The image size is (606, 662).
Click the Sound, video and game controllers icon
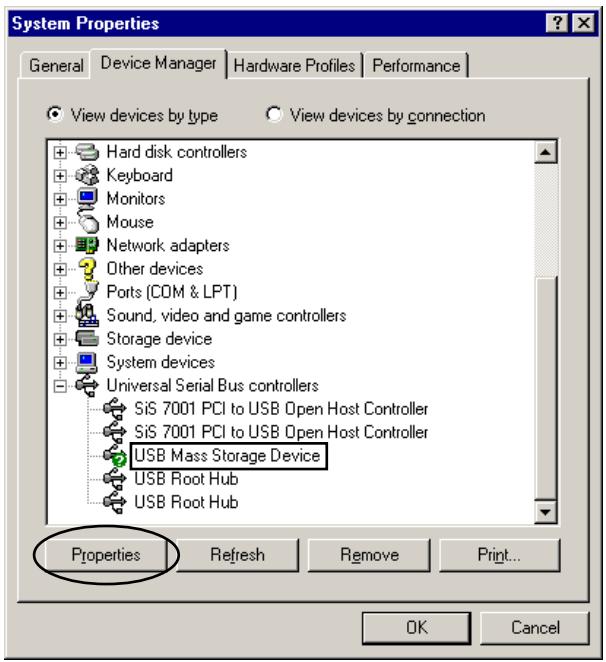pyautogui.click(x=87, y=315)
